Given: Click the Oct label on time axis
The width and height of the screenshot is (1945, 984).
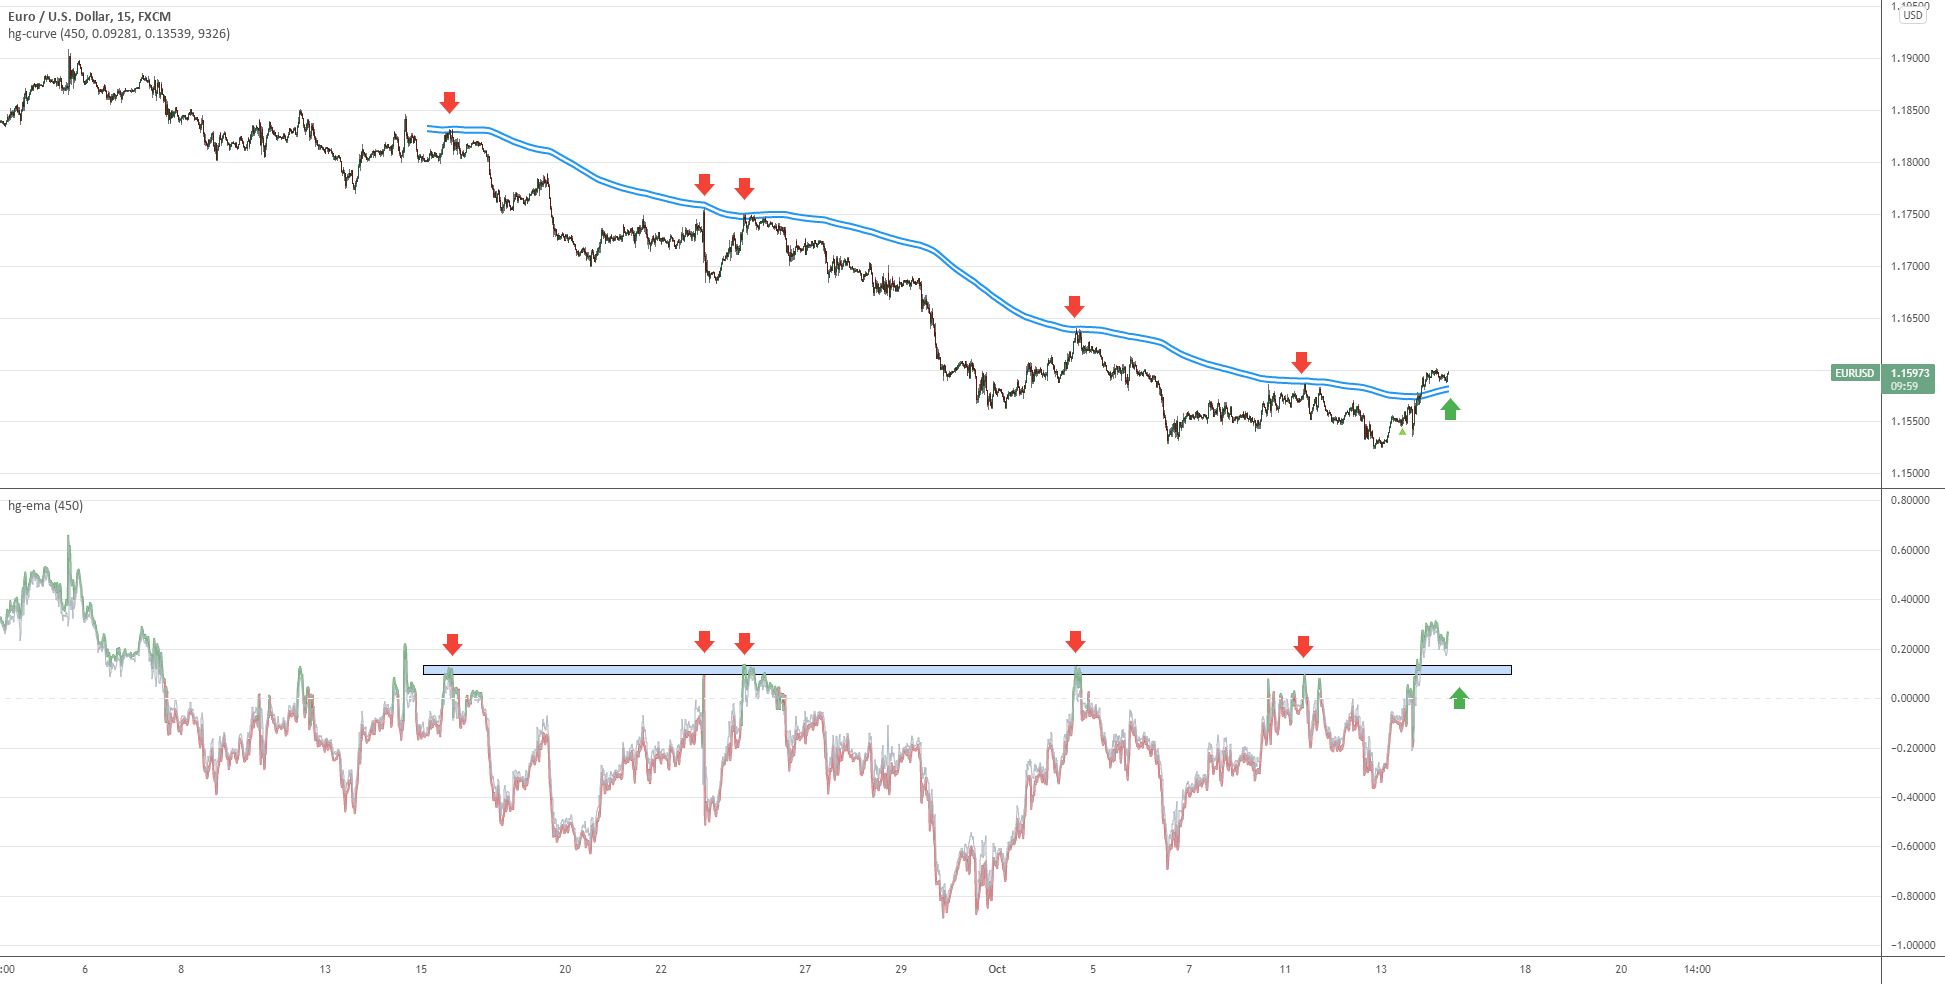Looking at the screenshot, I should pos(997,969).
